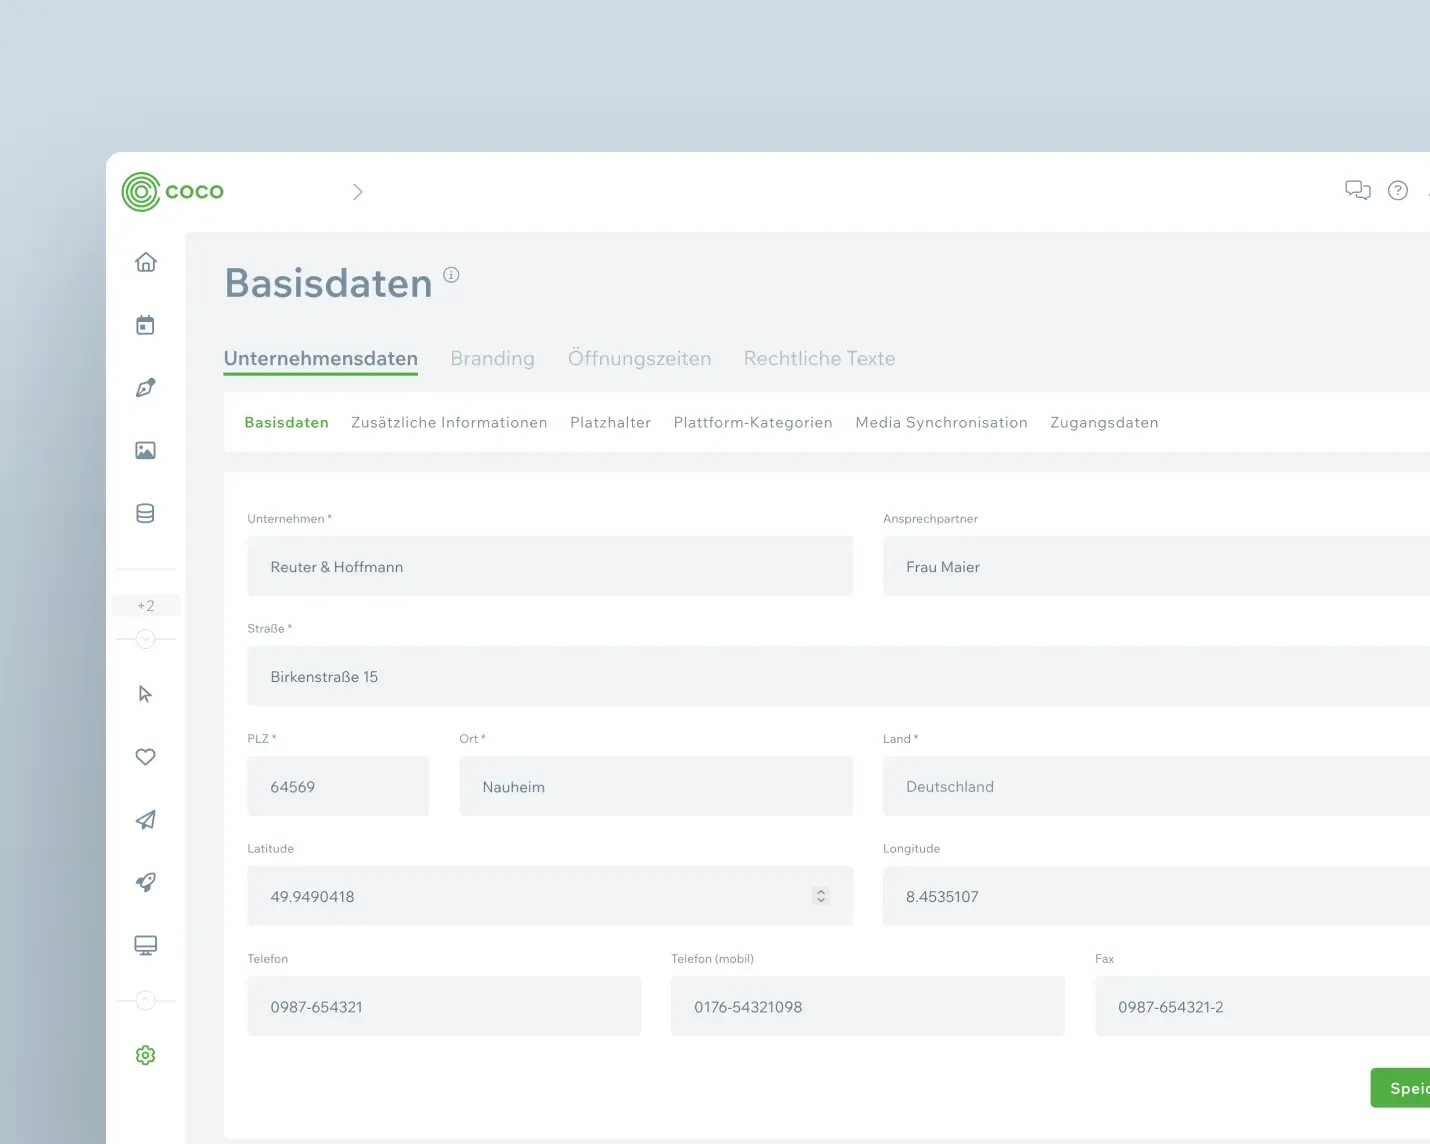Switch to the Branding tab
Screen dimensions: 1430x1144
492,359
